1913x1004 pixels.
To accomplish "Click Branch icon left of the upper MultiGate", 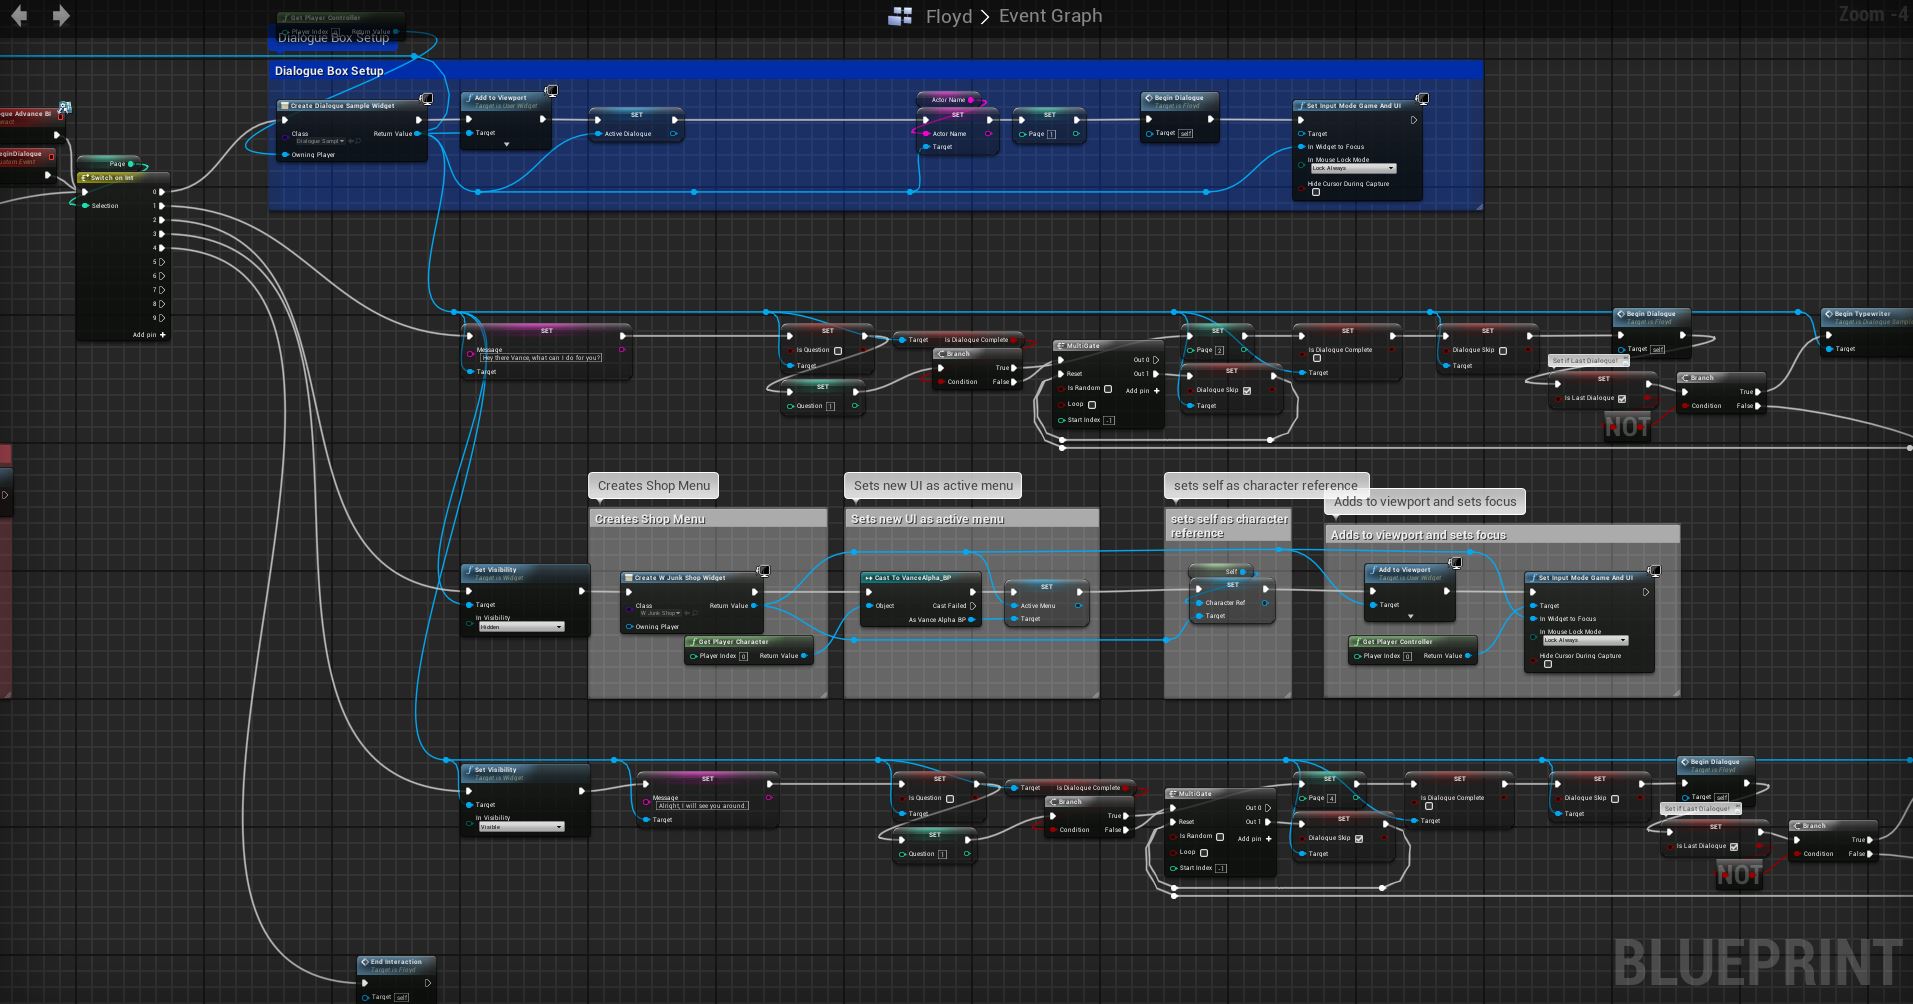I will tap(941, 354).
